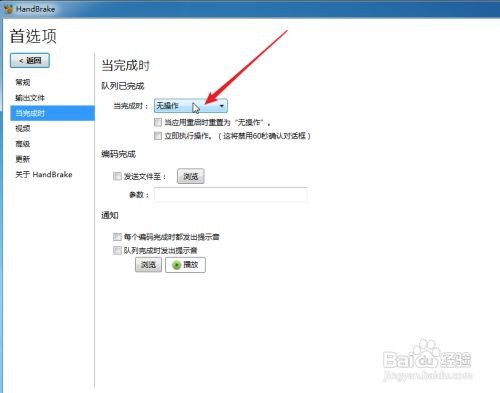Screen dimensions: 500x393
Task: Open the 更新 preferences section
Action: coord(23,159)
